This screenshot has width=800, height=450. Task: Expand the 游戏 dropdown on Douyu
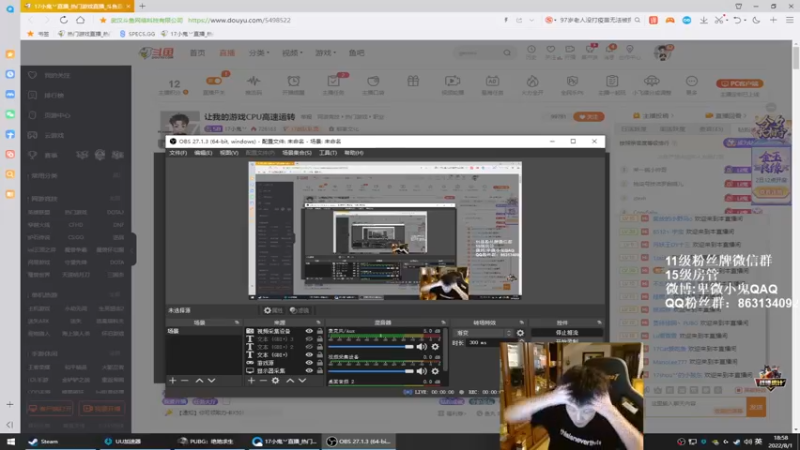(325, 53)
